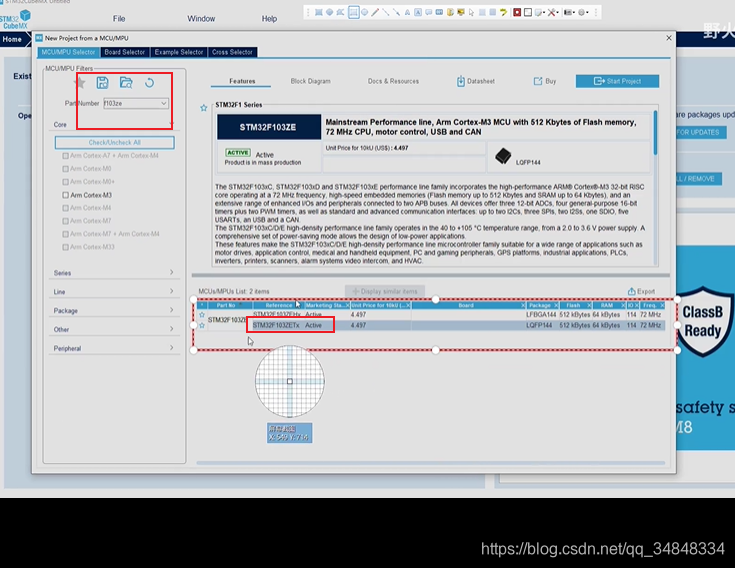The image size is (735, 568).
Task: Show the Features tab
Action: point(242,81)
